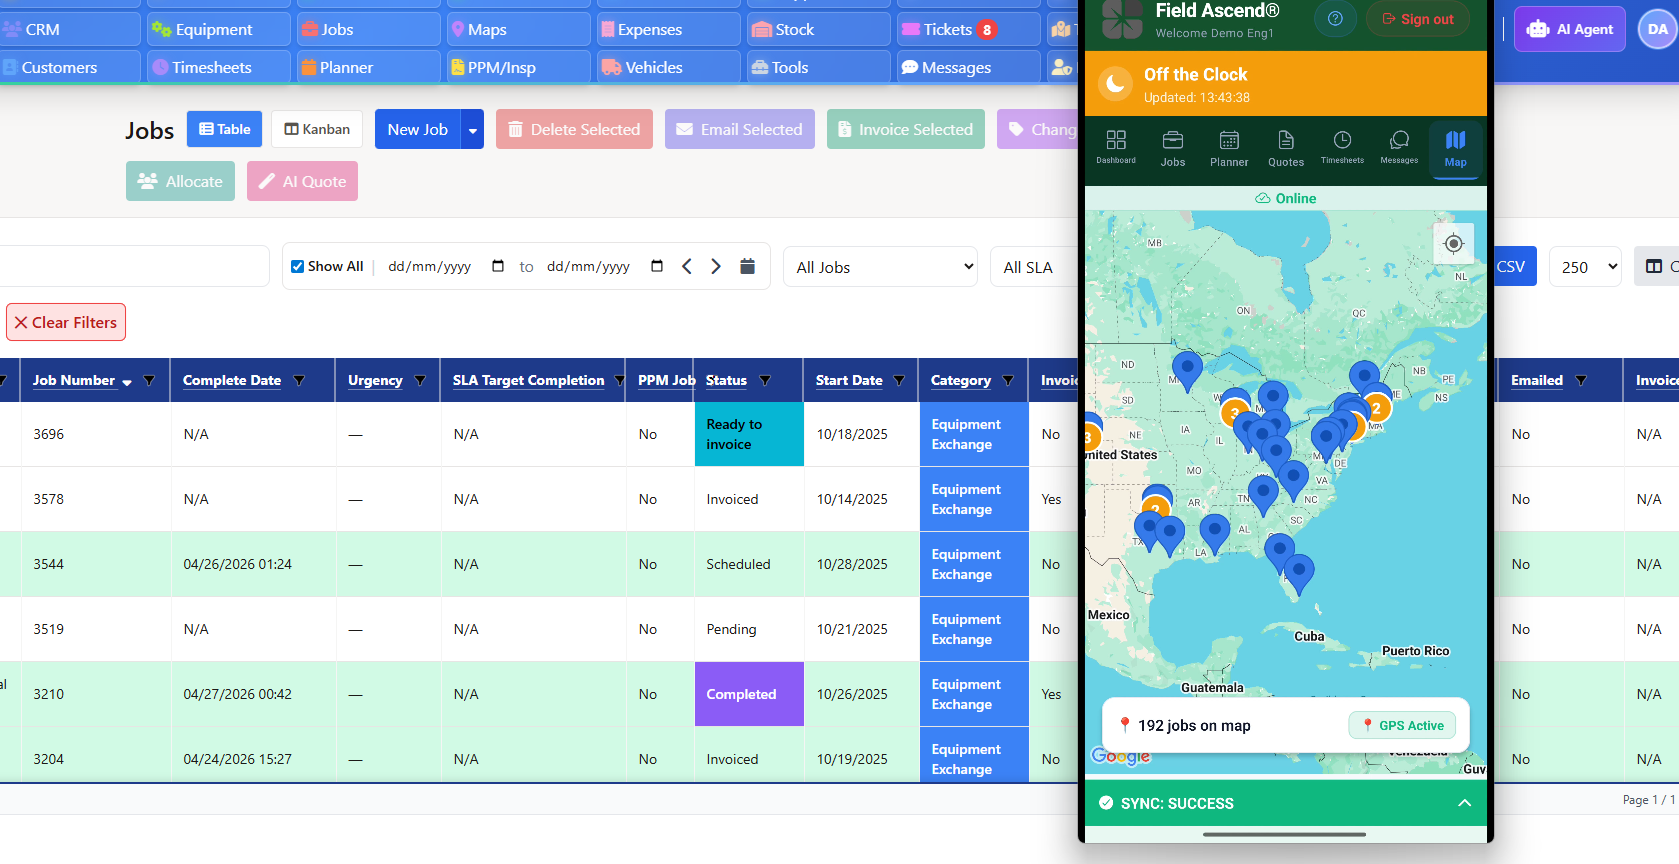Open Quotes tab in mobile app
1679x864 pixels.
point(1286,147)
